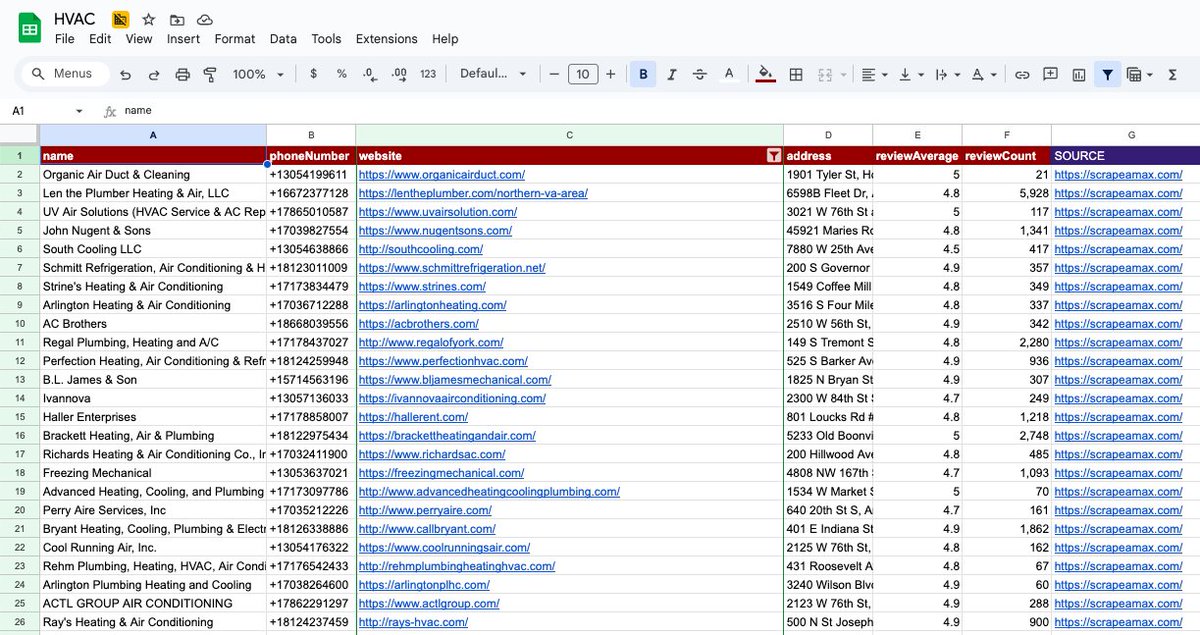Open the merge cells options arrow
Screen dimensions: 1200x635
click(x=842, y=75)
